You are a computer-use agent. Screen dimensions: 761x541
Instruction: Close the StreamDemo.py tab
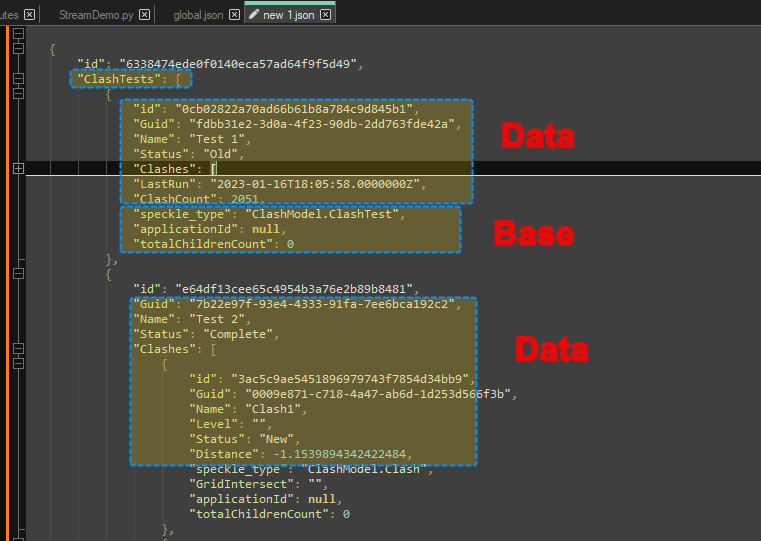point(145,14)
